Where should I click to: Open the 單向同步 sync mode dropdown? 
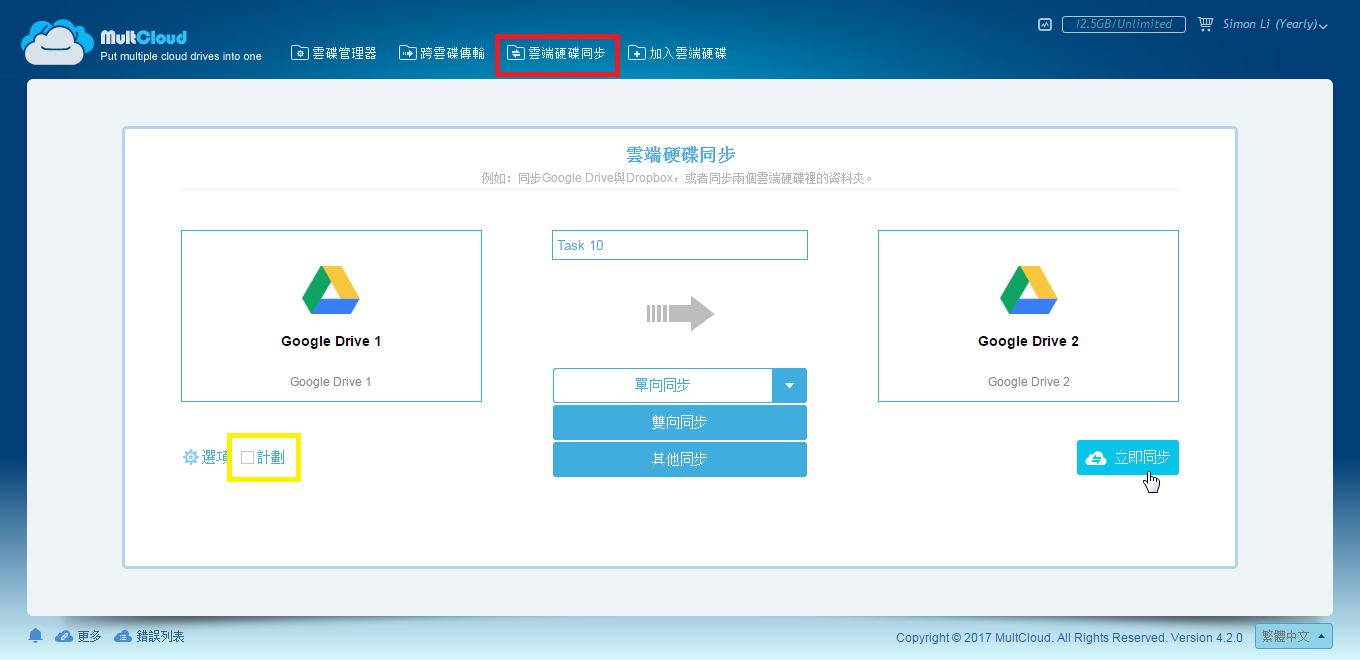[x=680, y=385]
